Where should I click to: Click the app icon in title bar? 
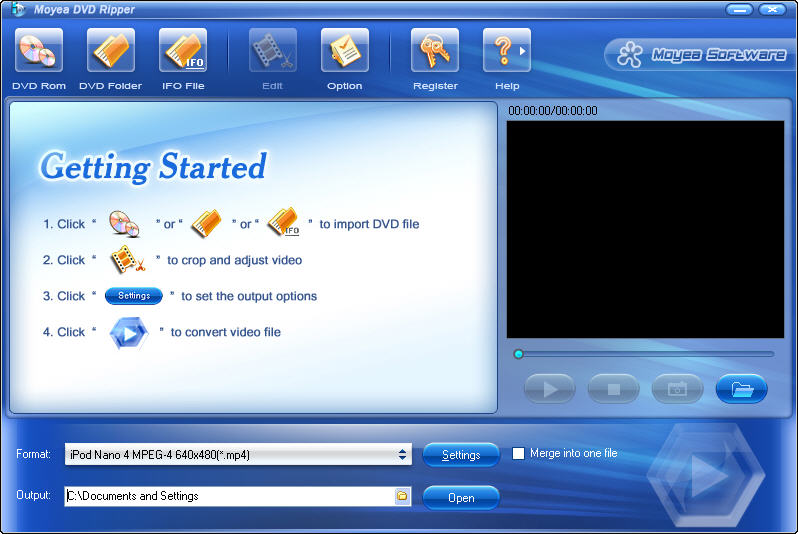[x=18, y=9]
